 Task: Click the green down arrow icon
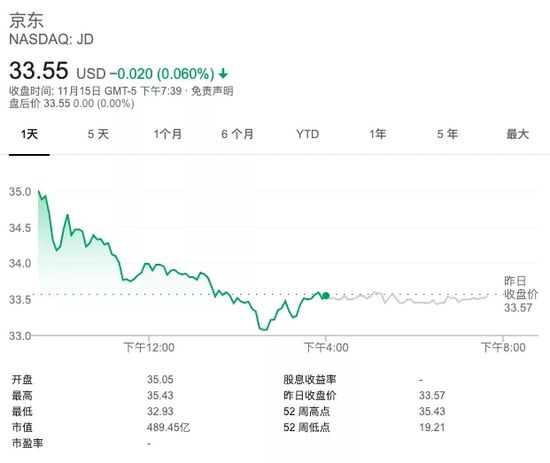click(x=223, y=74)
